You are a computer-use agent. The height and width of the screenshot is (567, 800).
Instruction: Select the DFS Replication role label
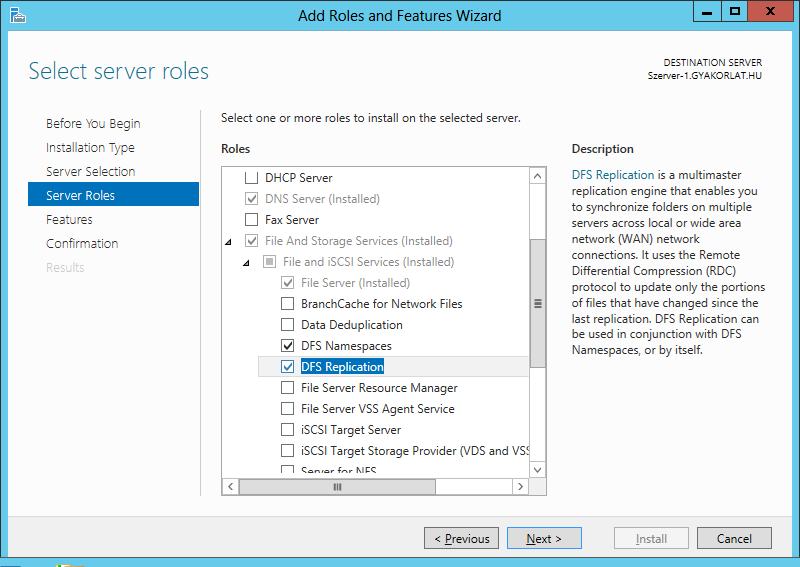click(342, 366)
